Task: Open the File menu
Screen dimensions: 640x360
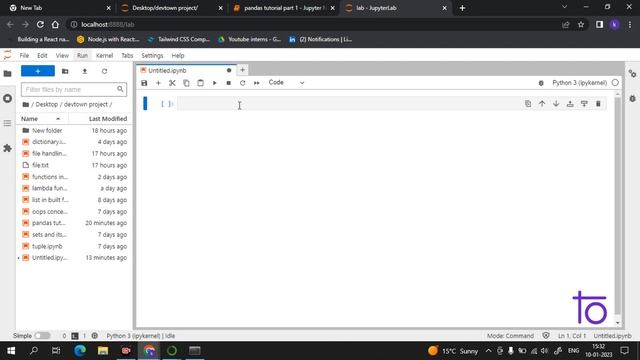Action: click(x=24, y=56)
